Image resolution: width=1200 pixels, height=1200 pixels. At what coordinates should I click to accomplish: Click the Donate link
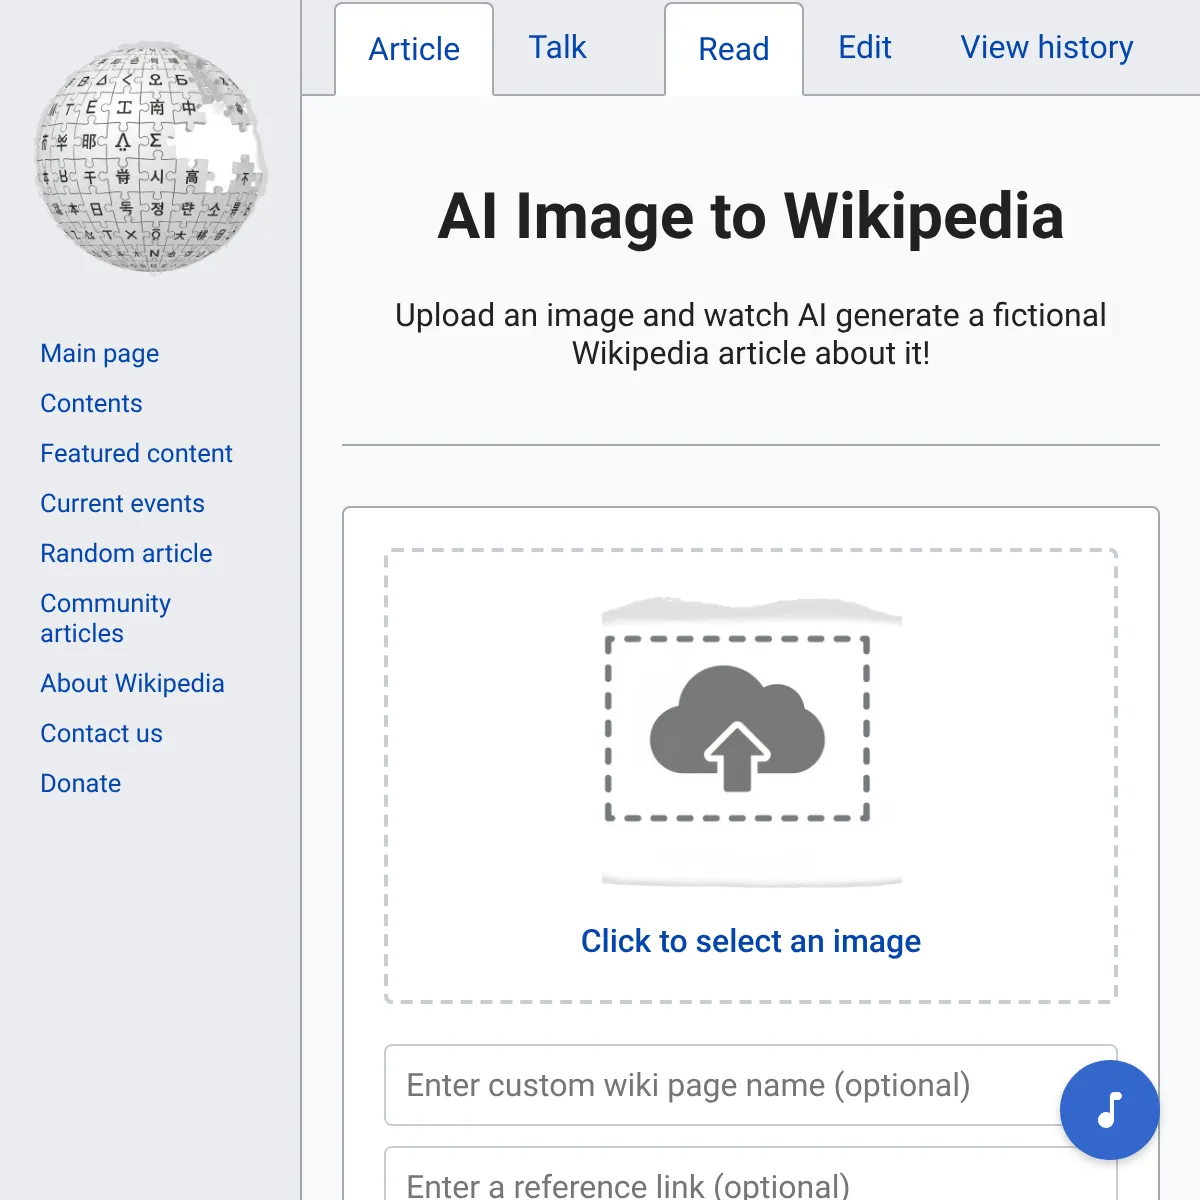point(80,783)
